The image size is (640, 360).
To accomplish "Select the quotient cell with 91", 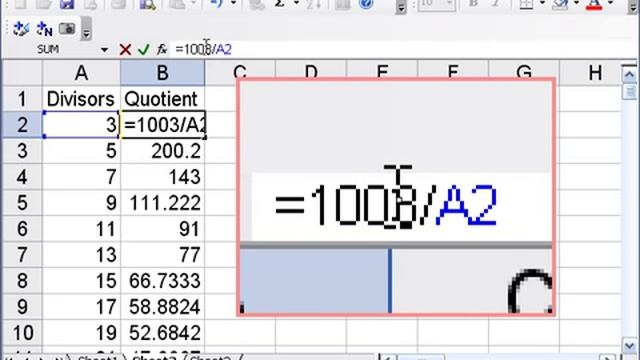I will pos(162,229).
